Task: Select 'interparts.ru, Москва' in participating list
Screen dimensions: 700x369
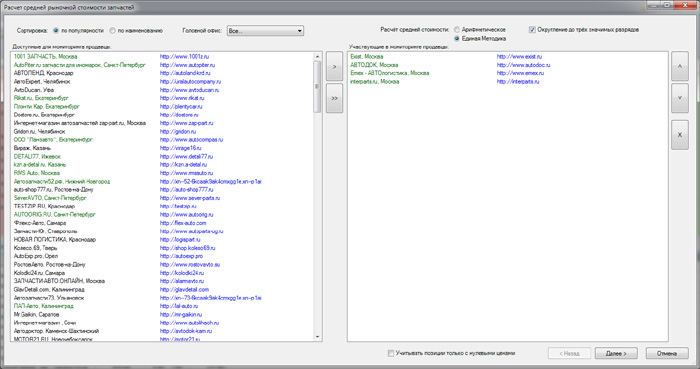Action: tap(375, 82)
